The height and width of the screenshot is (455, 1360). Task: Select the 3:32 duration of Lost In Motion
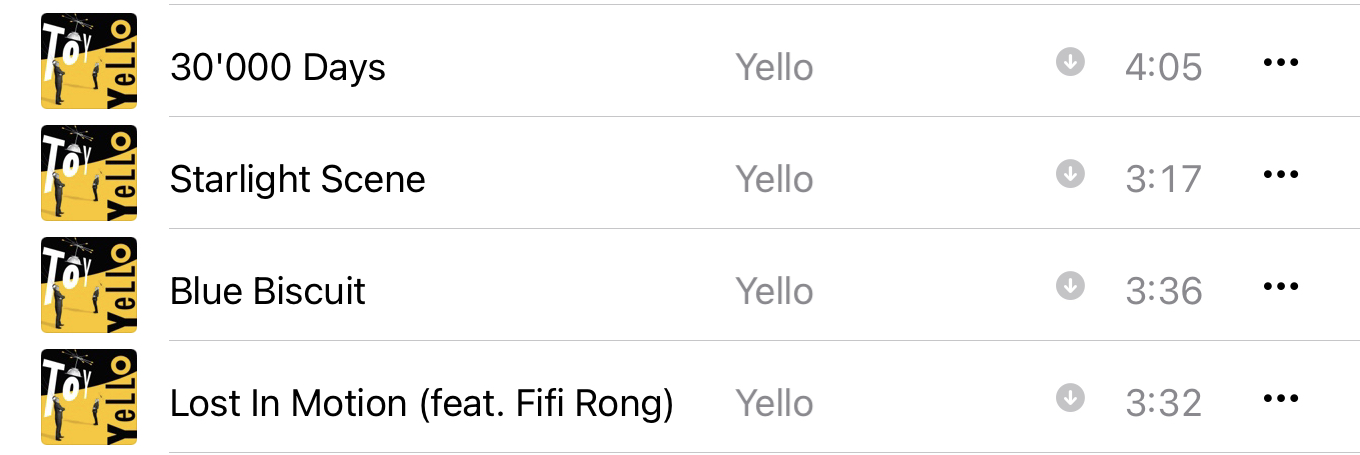click(x=1164, y=403)
